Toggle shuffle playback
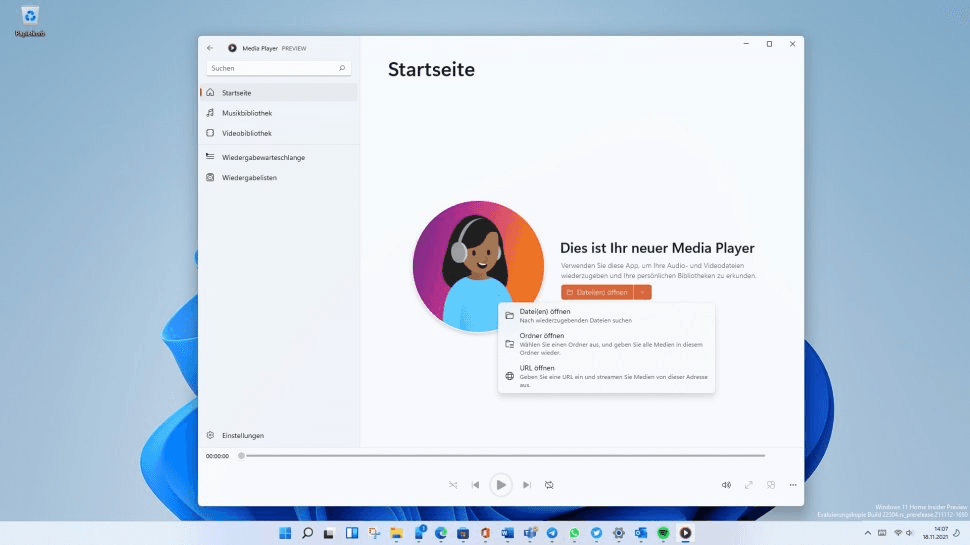The height and width of the screenshot is (545, 970). tap(453, 485)
